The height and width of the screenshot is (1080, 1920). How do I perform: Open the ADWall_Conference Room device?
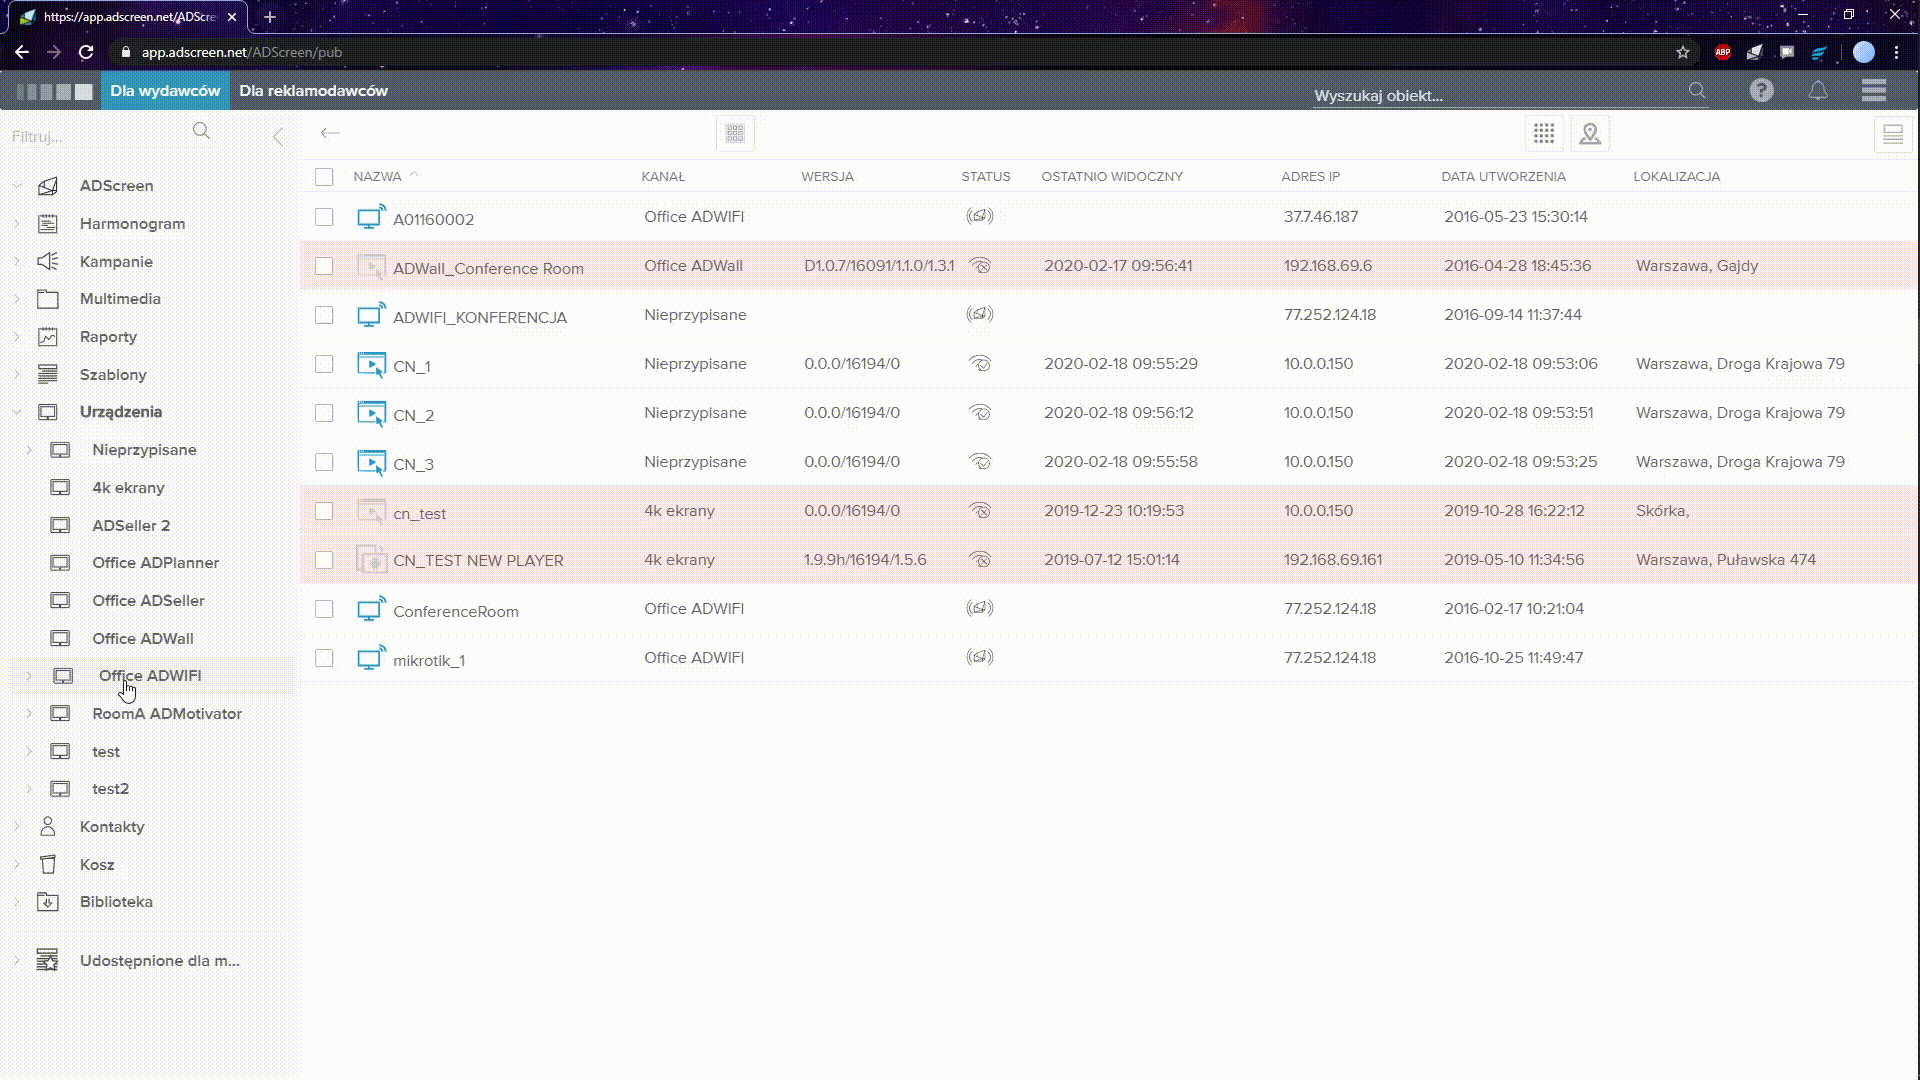tap(488, 268)
